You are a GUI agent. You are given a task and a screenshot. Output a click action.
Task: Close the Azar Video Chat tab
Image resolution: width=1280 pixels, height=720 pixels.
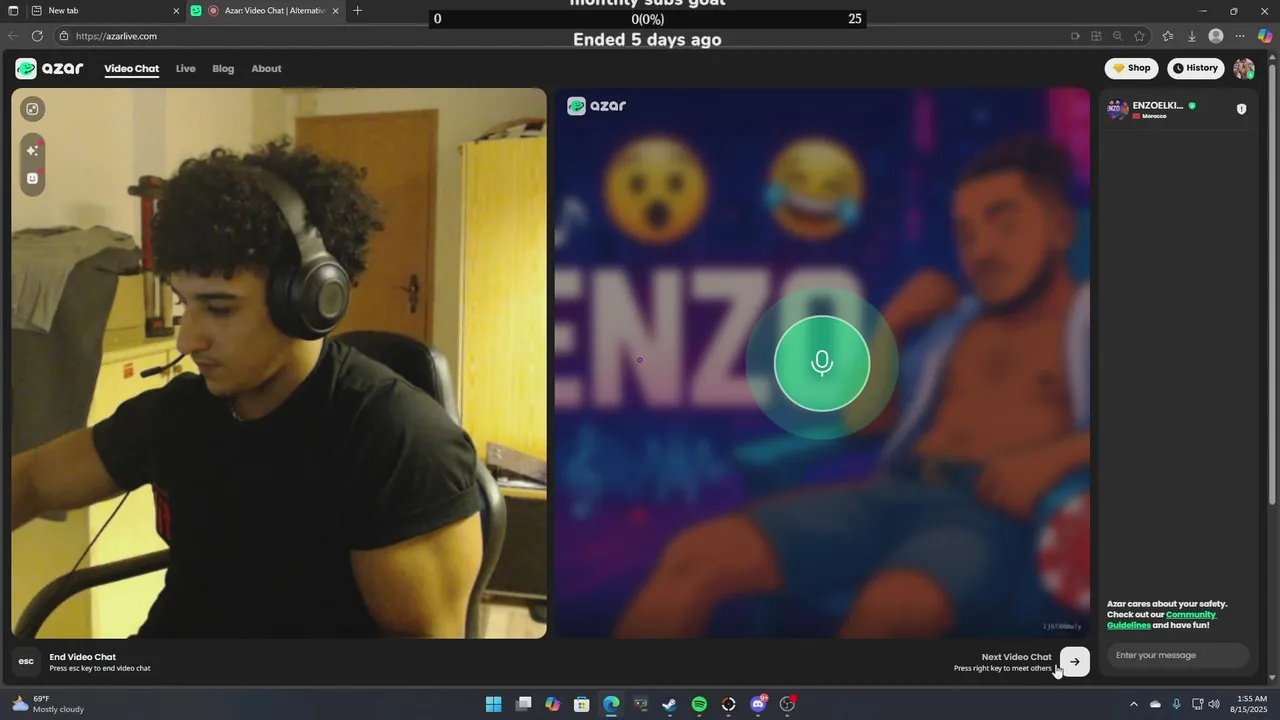(335, 11)
